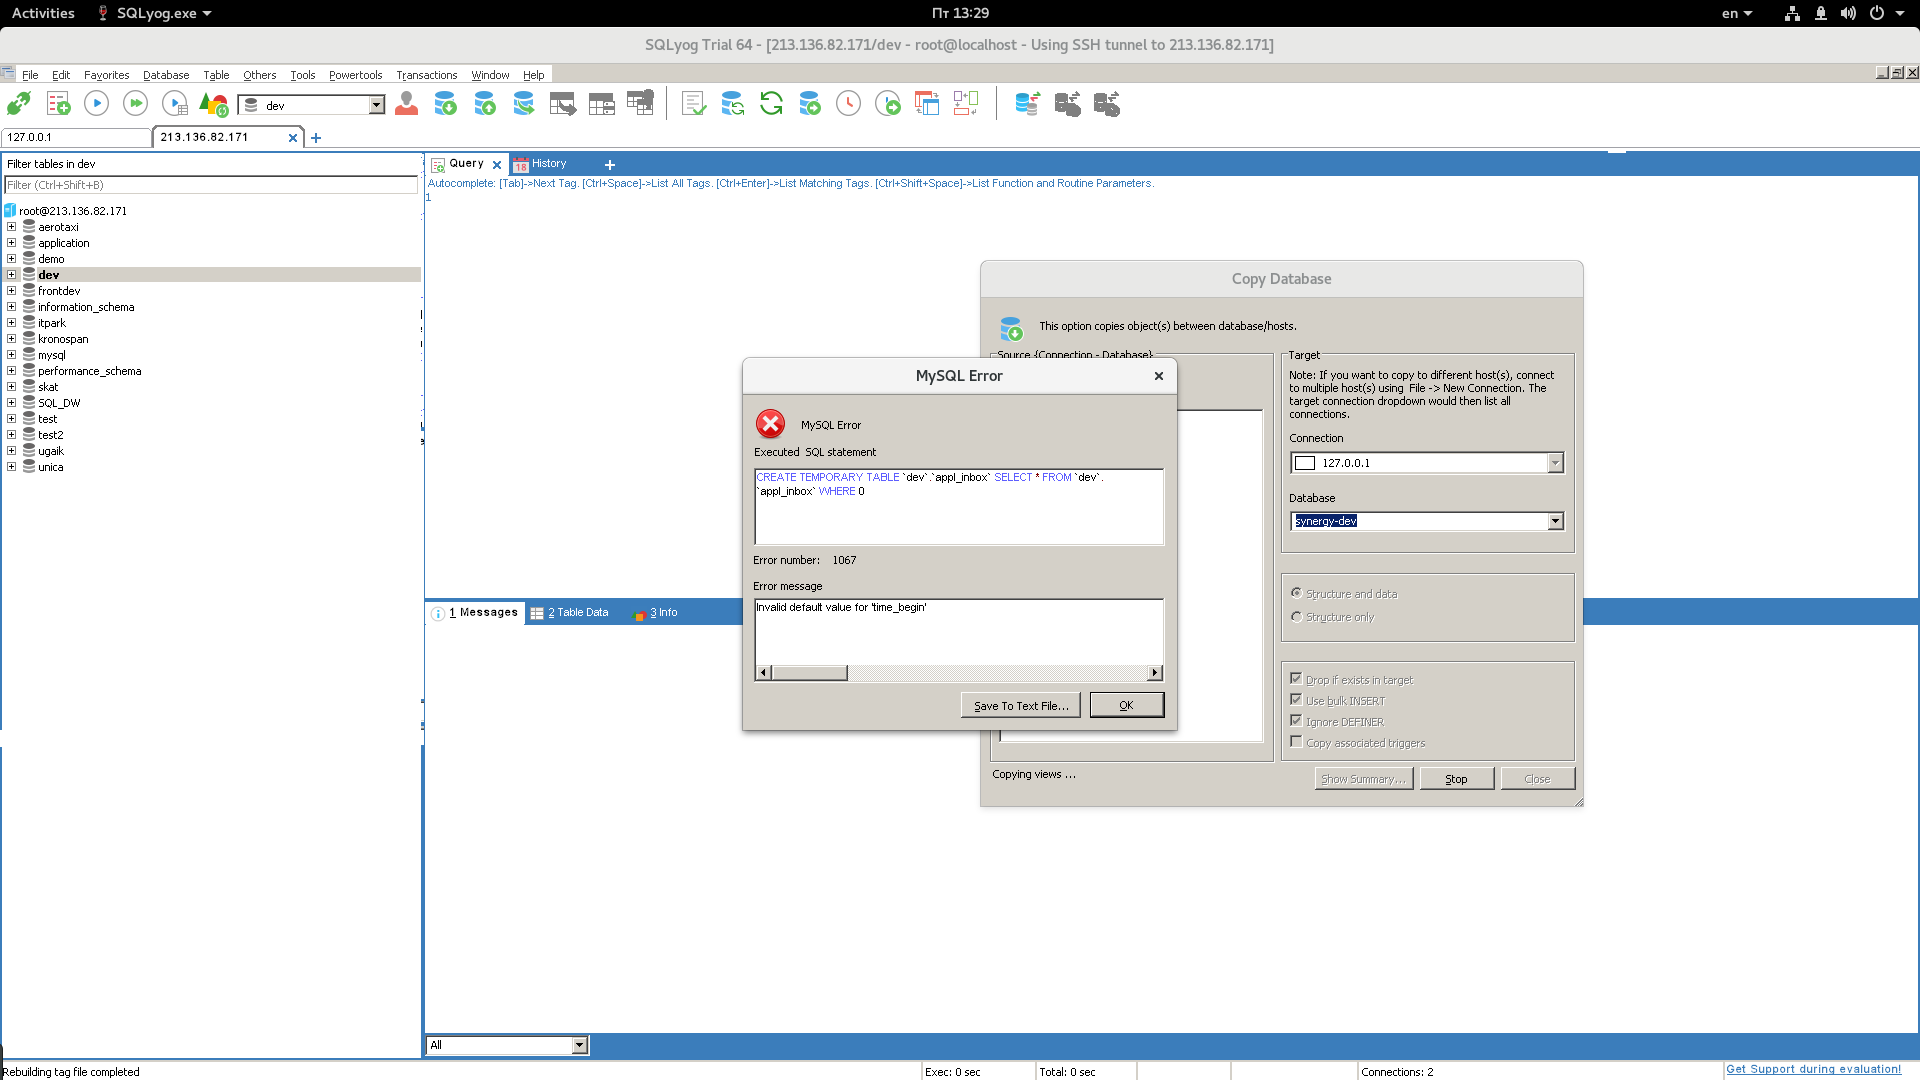Open the Powertools menu

click(355, 75)
